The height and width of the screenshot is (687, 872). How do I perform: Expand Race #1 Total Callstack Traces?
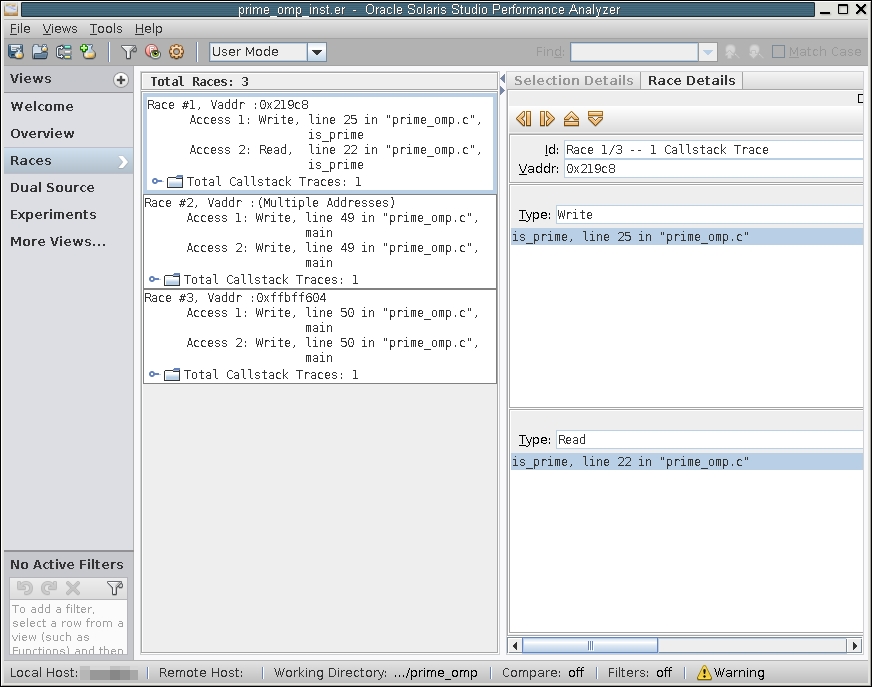(x=157, y=181)
